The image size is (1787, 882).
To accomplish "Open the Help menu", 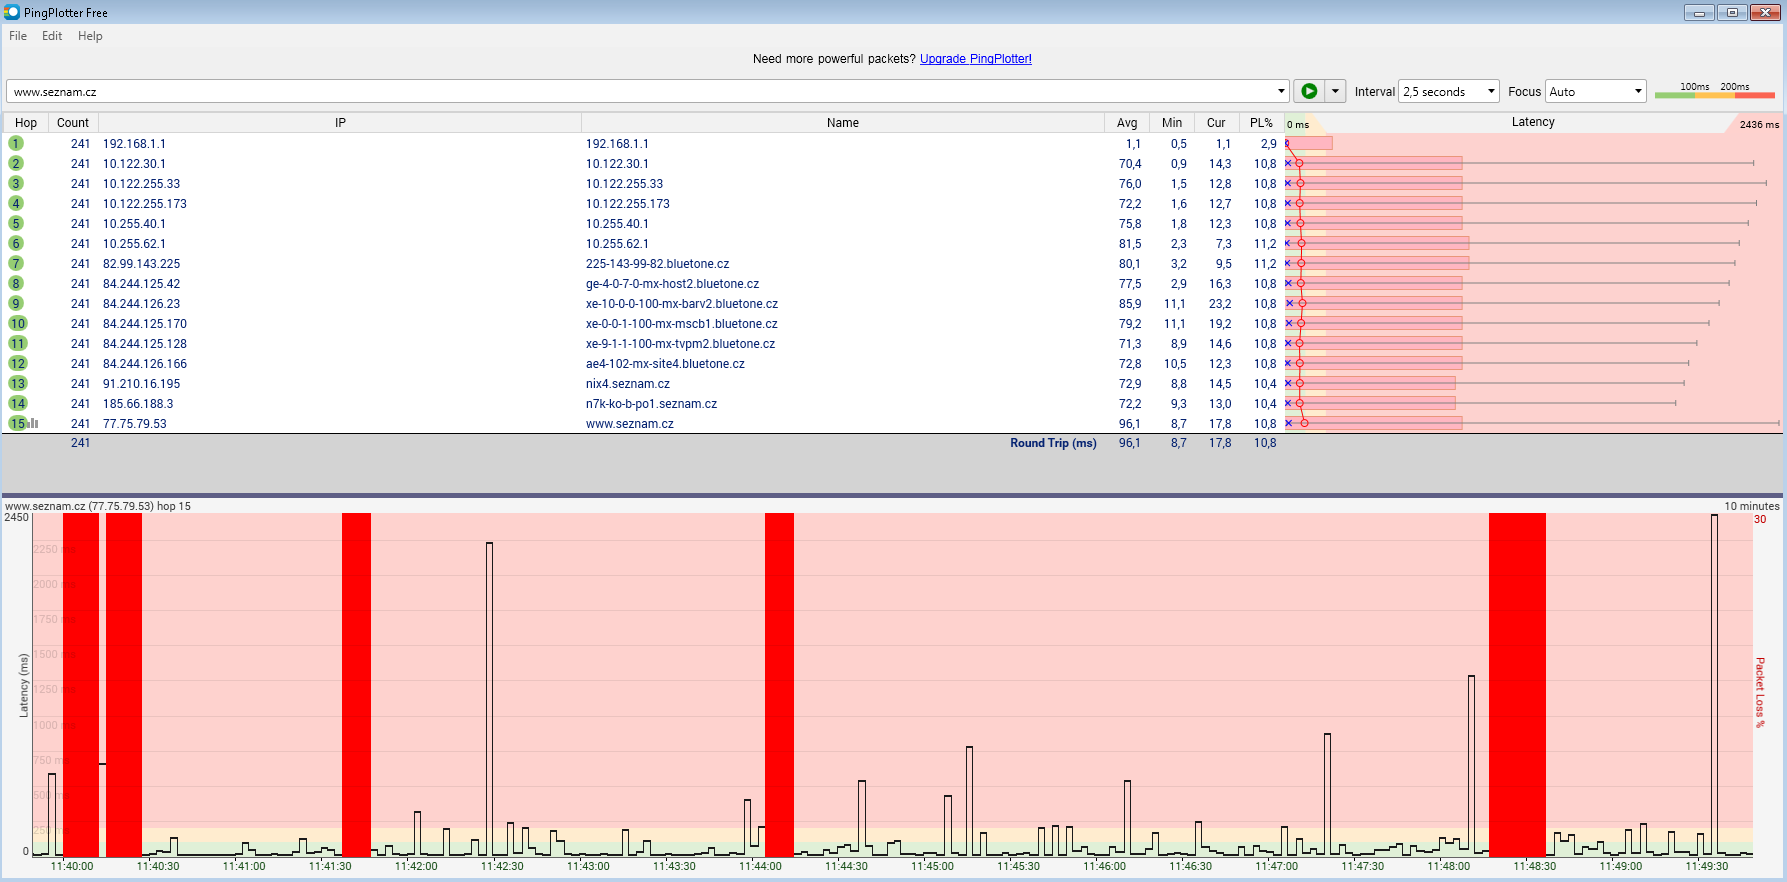I will click(90, 36).
